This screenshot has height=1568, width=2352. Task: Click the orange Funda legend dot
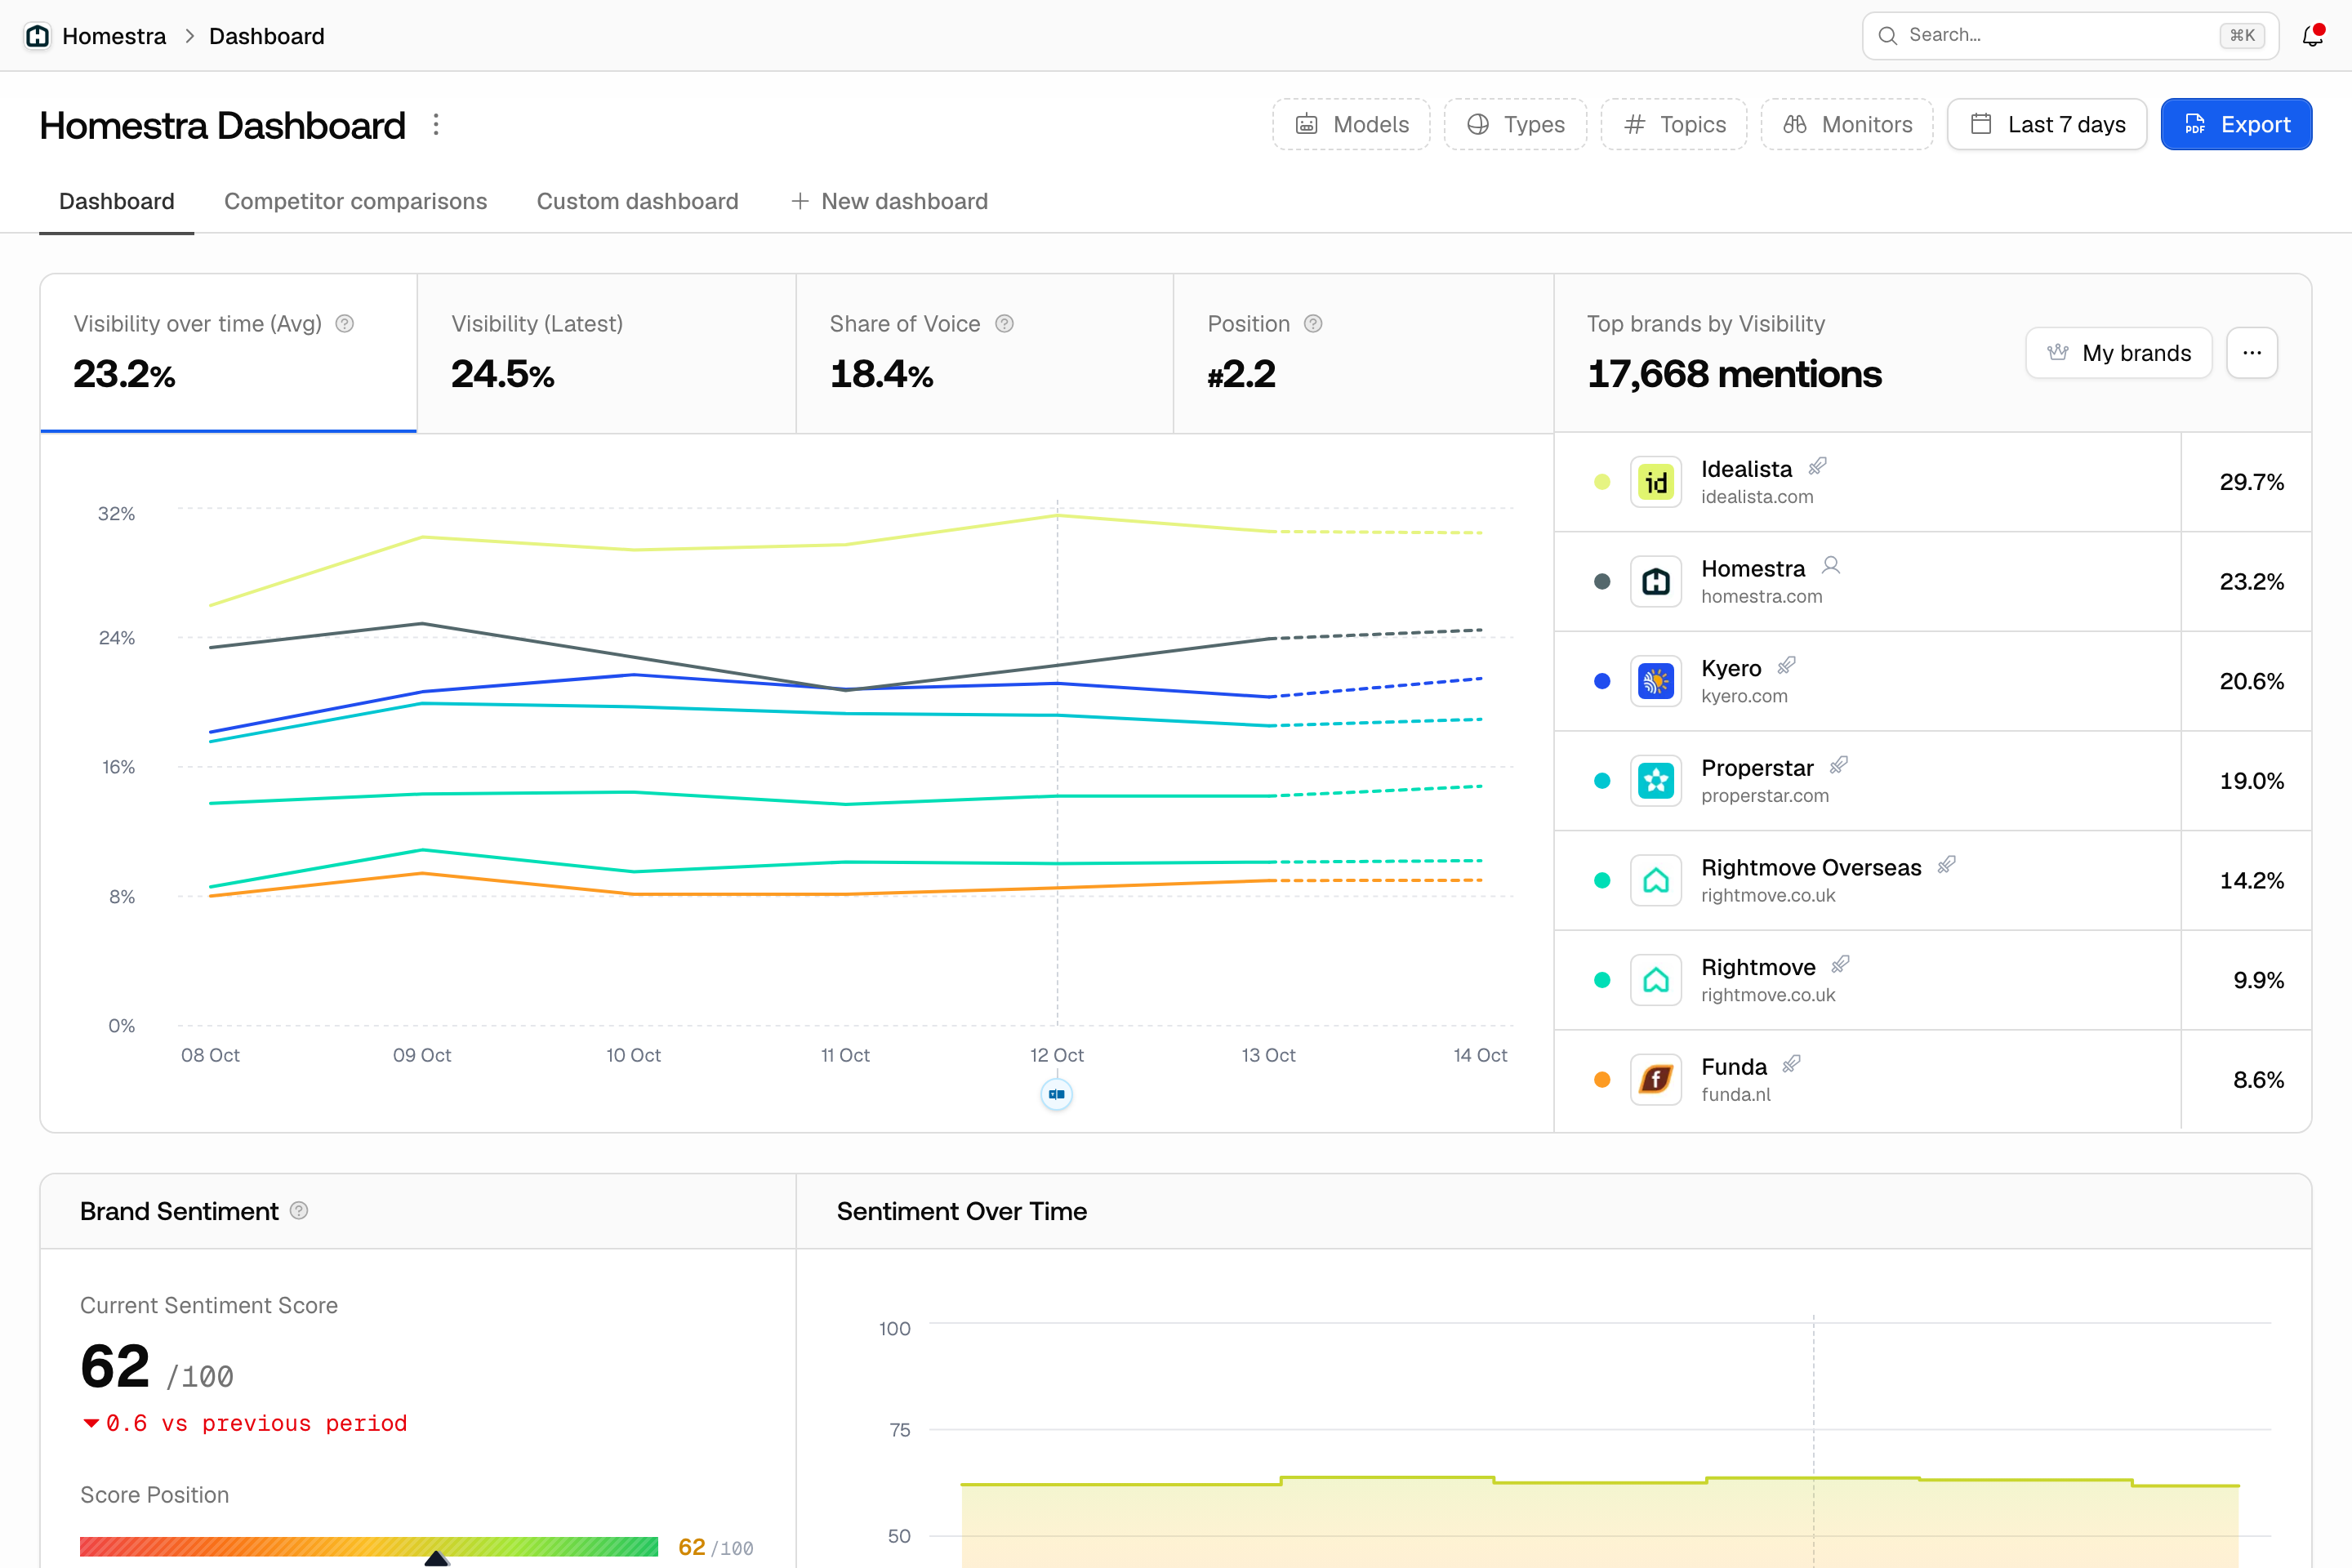[1602, 1080]
